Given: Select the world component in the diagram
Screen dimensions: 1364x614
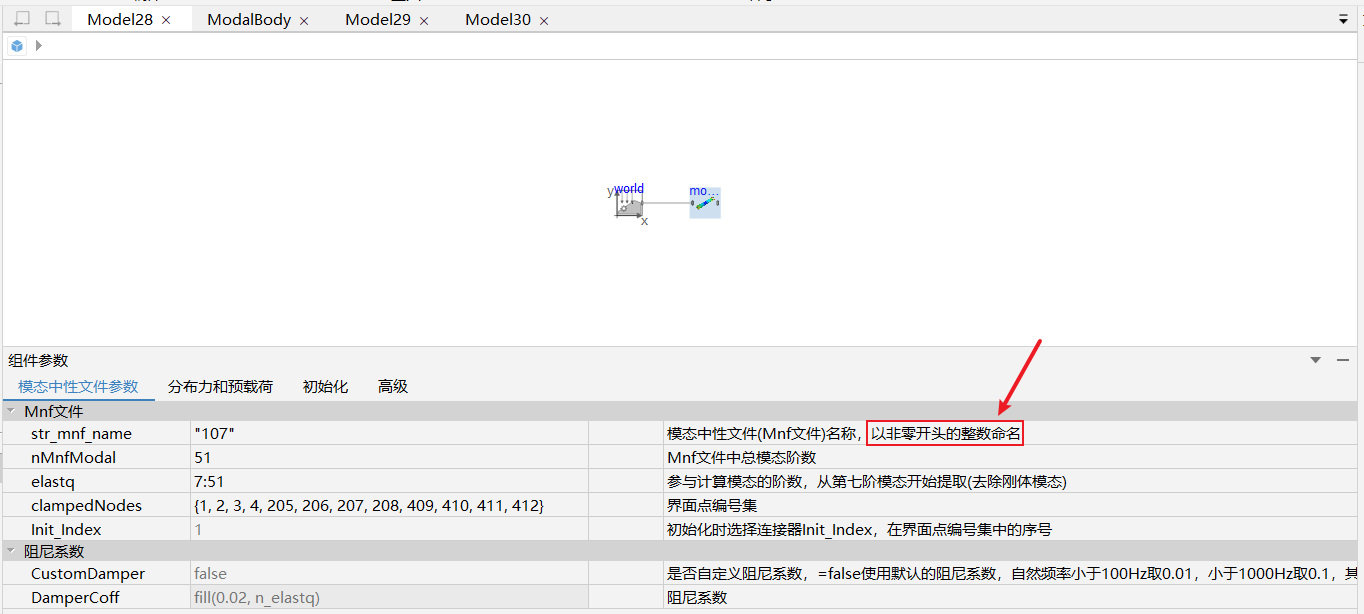Looking at the screenshot, I should click(629, 203).
